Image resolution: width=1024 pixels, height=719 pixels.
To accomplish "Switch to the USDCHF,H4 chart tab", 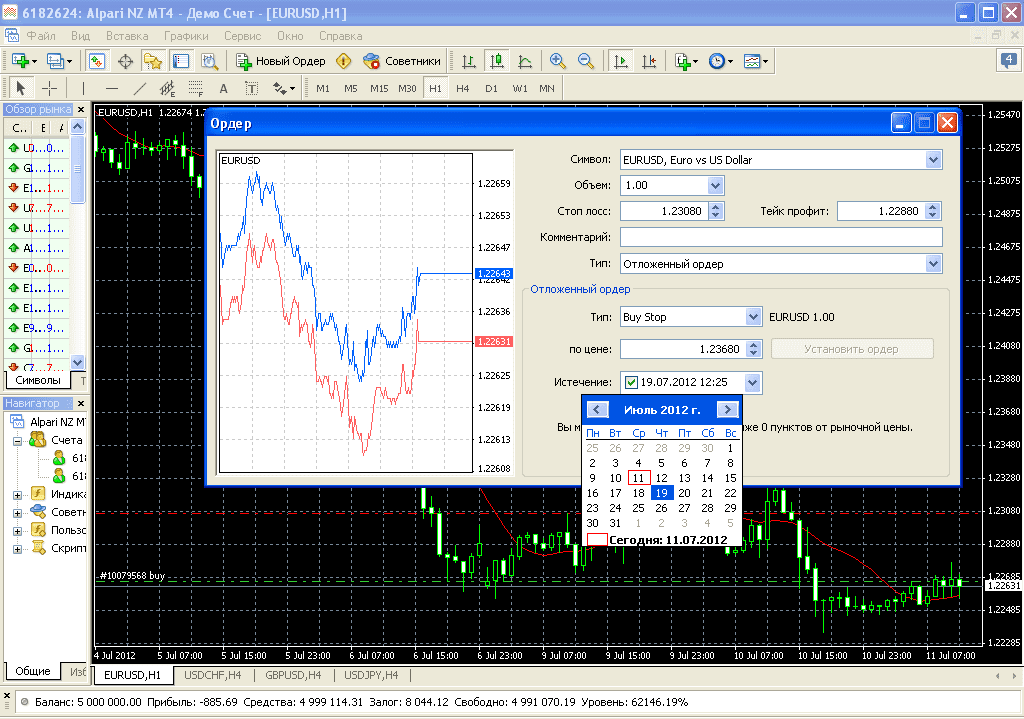I will pos(213,676).
